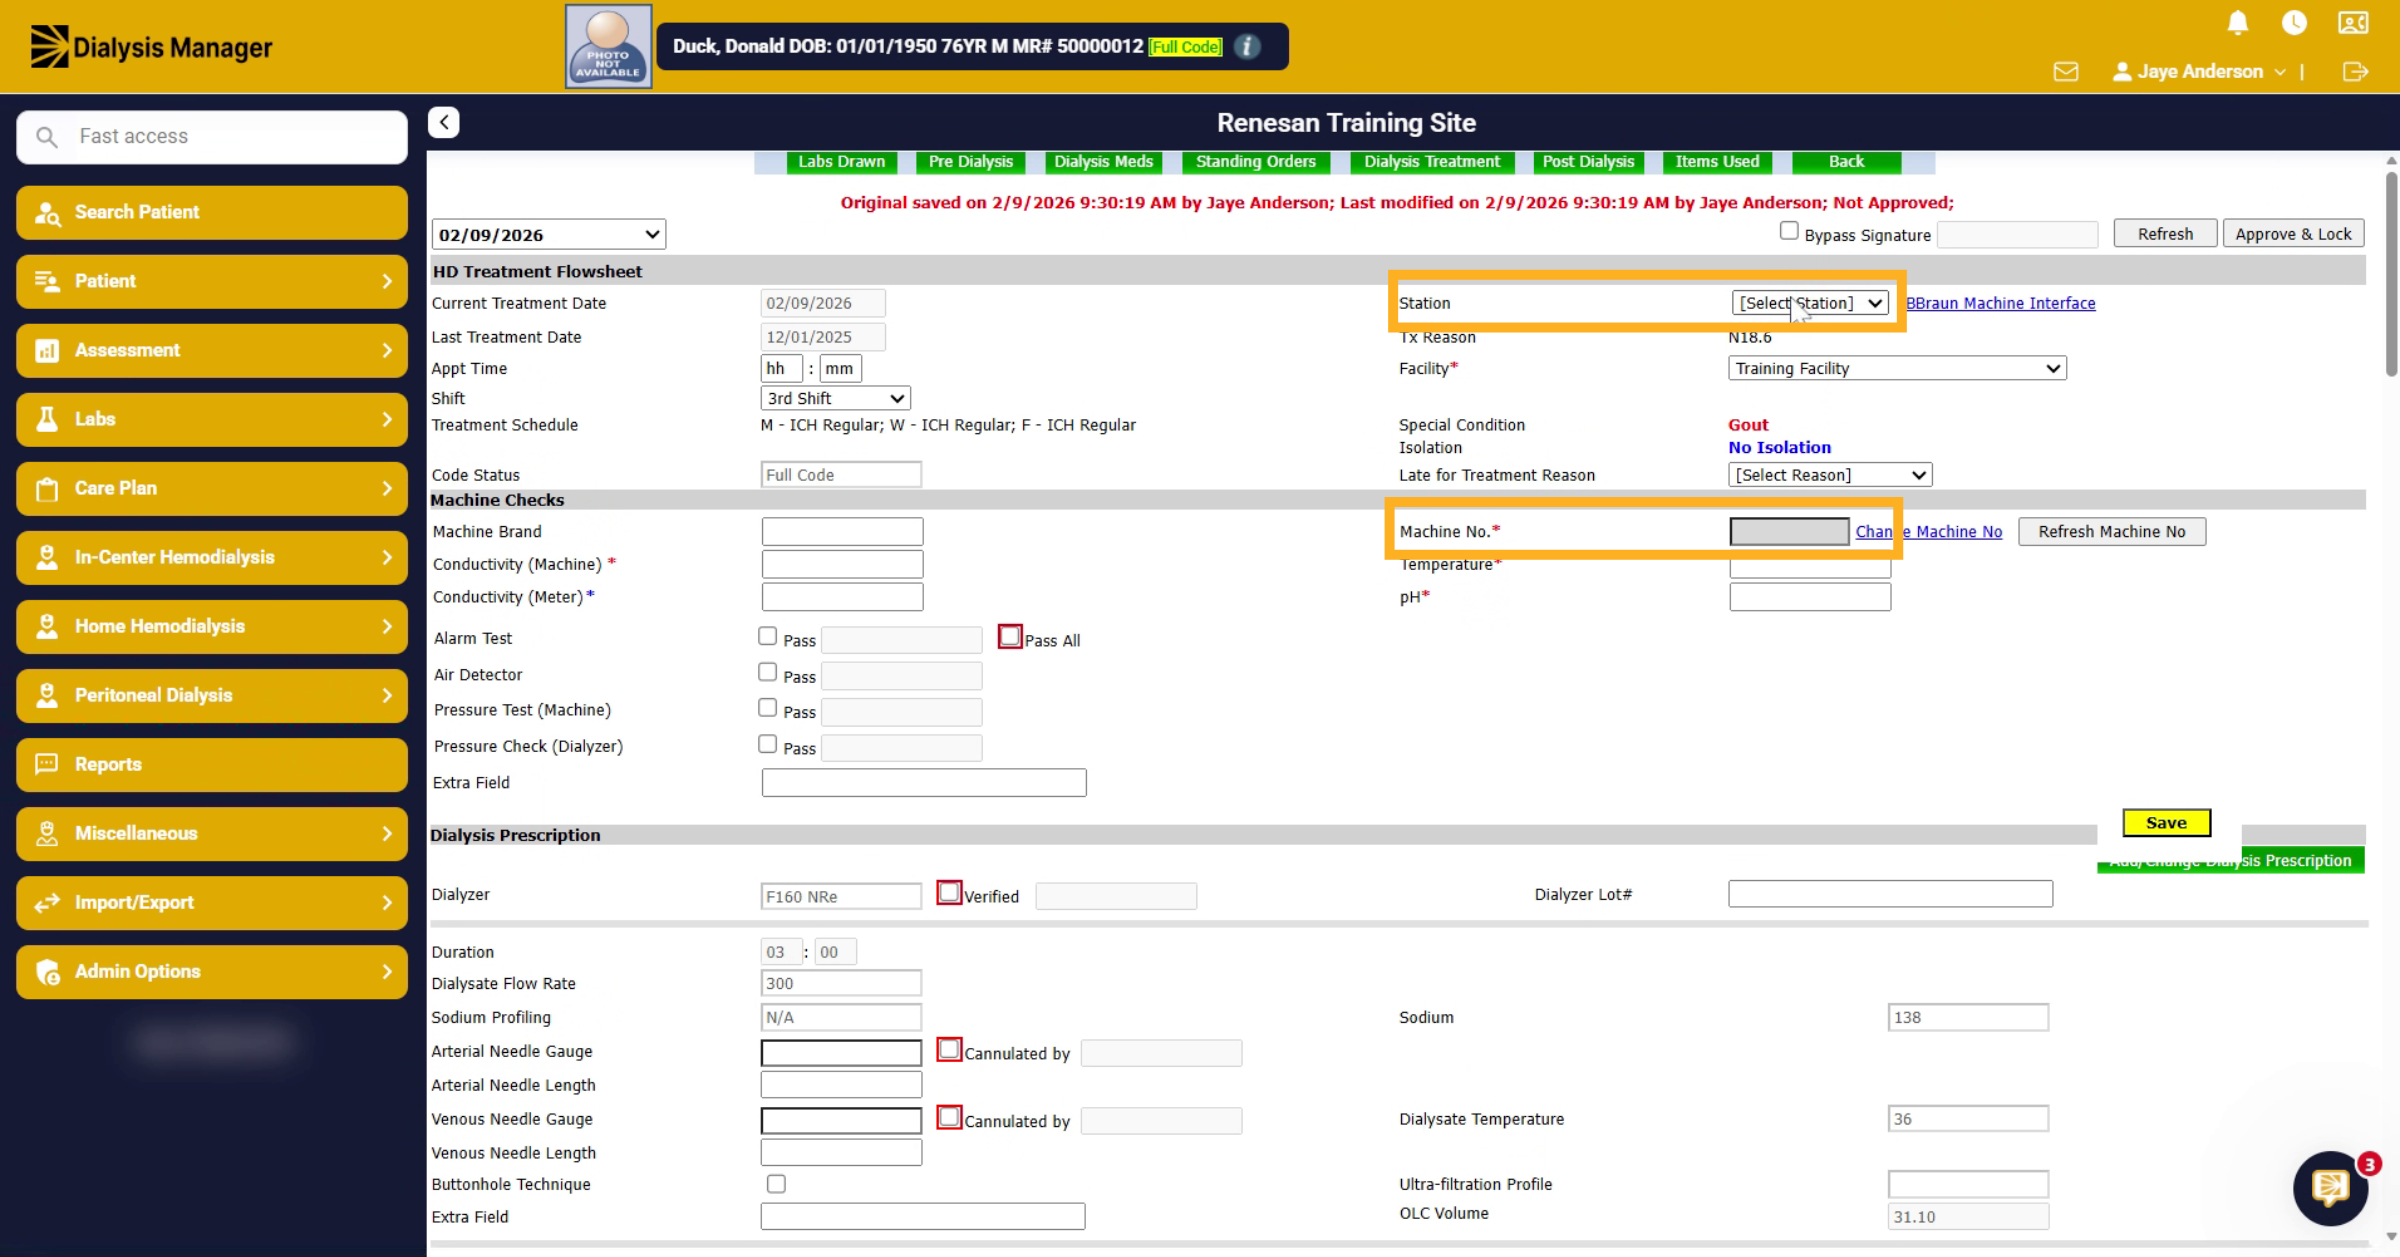Click the search magnifier in Fast access
This screenshot has width=2400, height=1257.
pos(46,136)
